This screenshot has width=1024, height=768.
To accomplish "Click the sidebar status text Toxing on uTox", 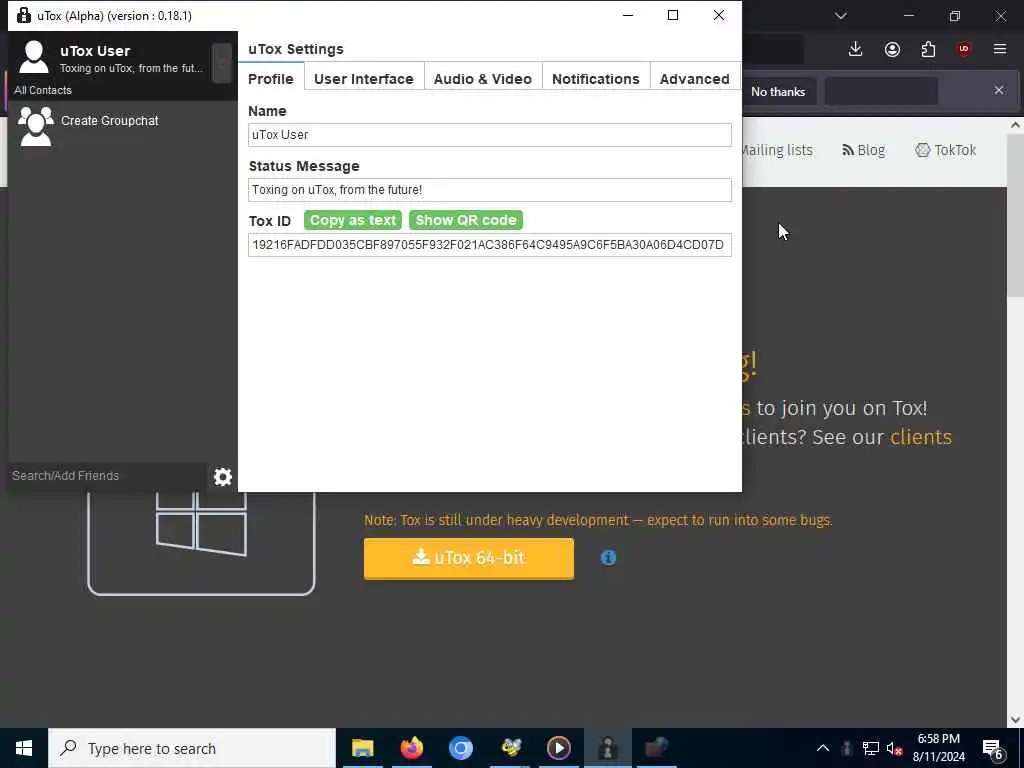I will tap(131, 68).
